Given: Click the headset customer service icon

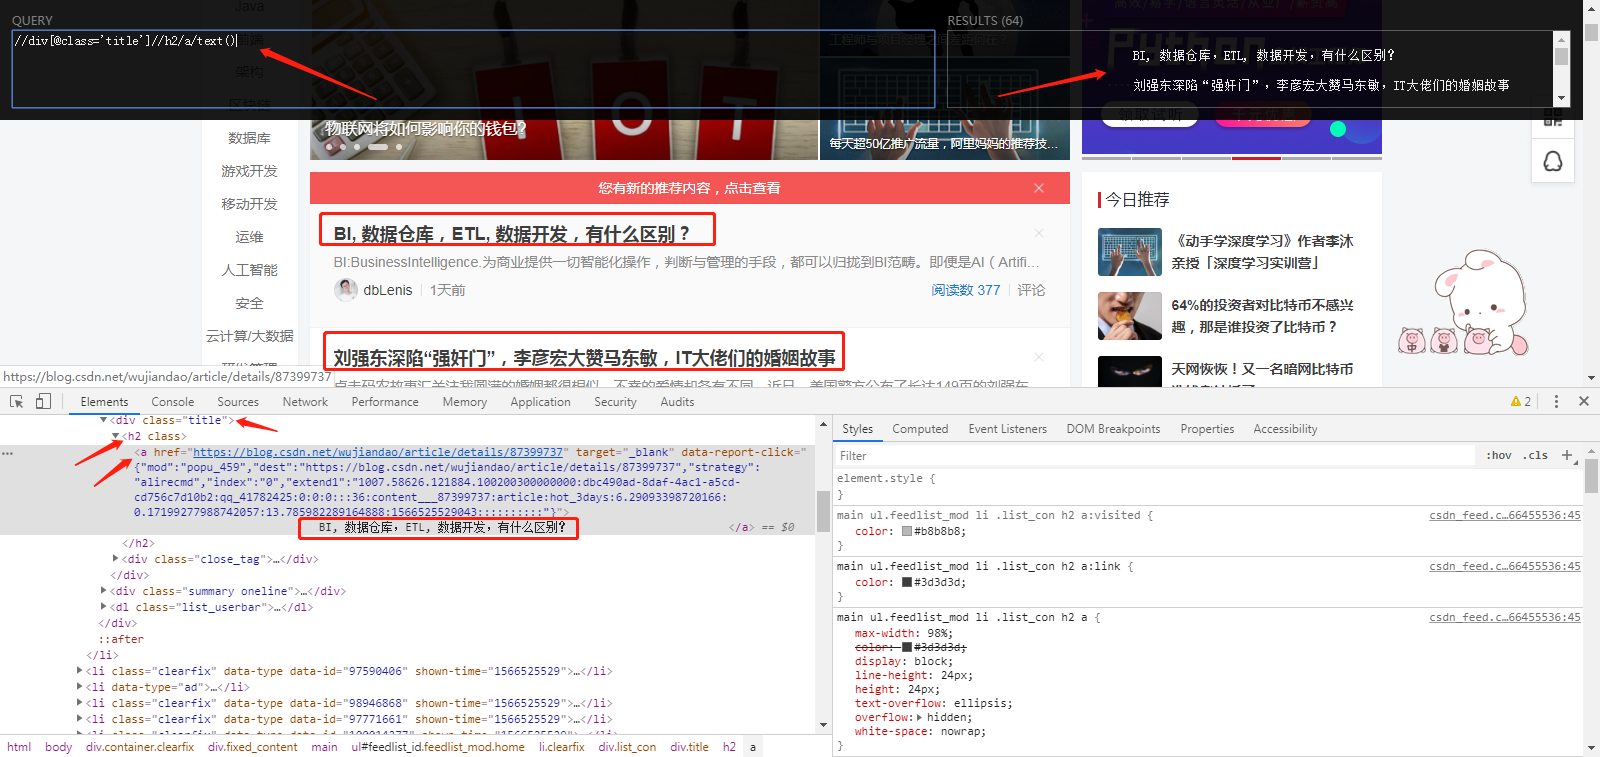Looking at the screenshot, I should pos(1553,161).
